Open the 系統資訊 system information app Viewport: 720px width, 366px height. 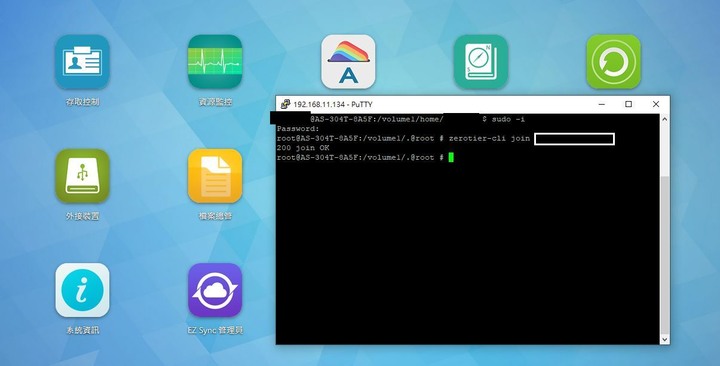point(82,290)
